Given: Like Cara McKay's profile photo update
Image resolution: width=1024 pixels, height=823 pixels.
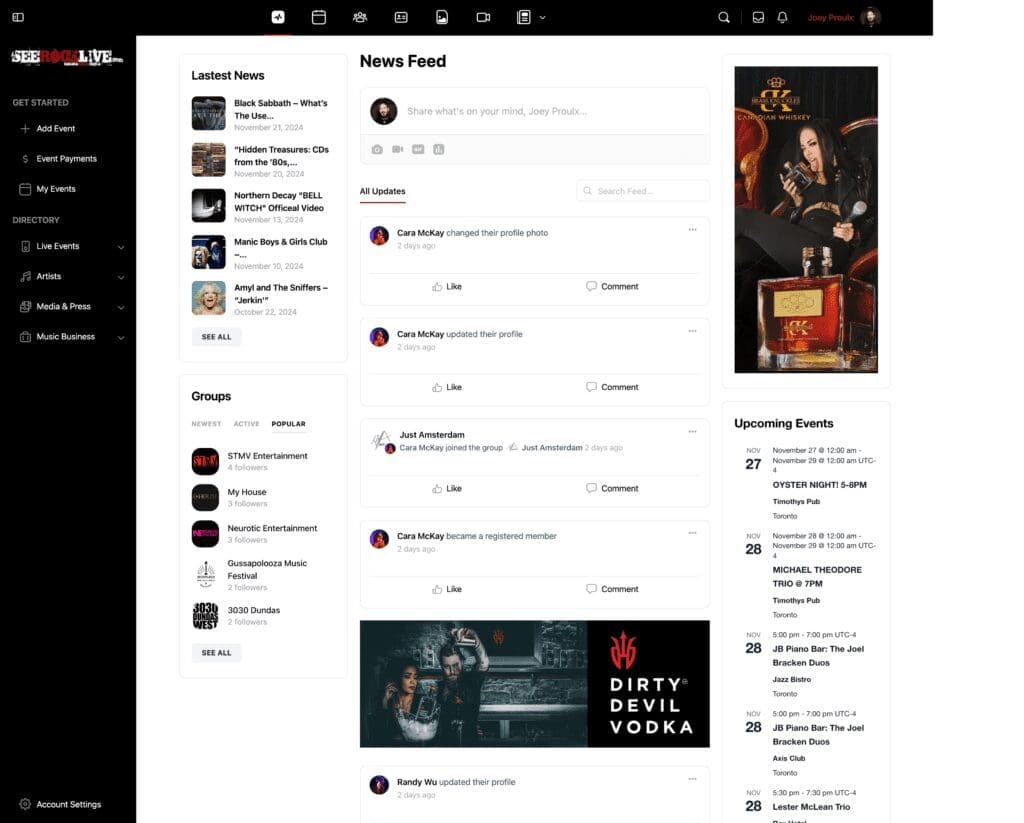Looking at the screenshot, I should [x=447, y=286].
